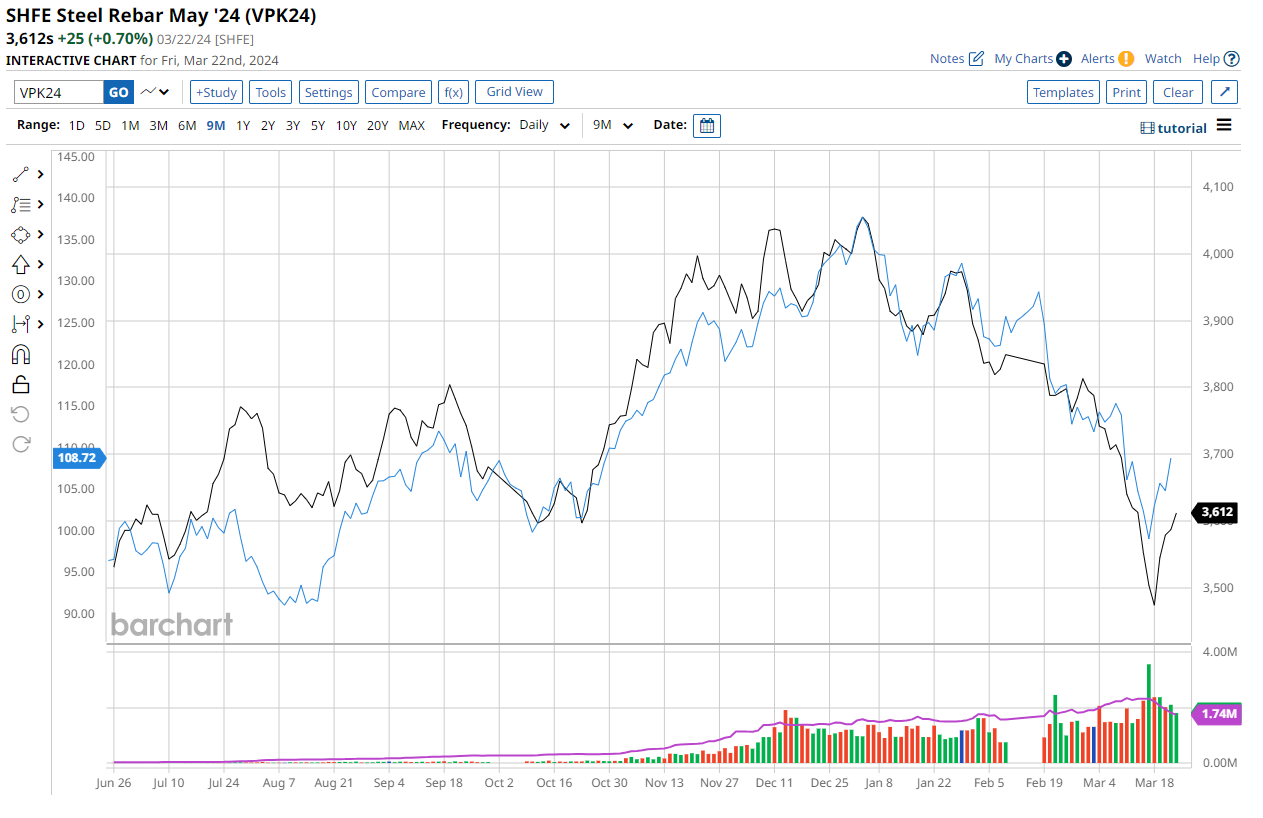Open chart Settings
The width and height of the screenshot is (1263, 818).
coord(328,92)
